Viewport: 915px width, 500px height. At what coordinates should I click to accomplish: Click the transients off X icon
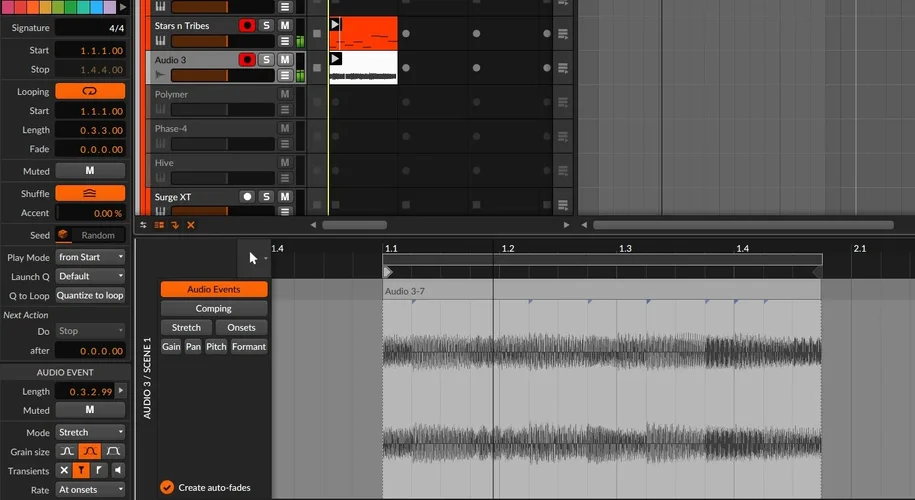click(65, 471)
